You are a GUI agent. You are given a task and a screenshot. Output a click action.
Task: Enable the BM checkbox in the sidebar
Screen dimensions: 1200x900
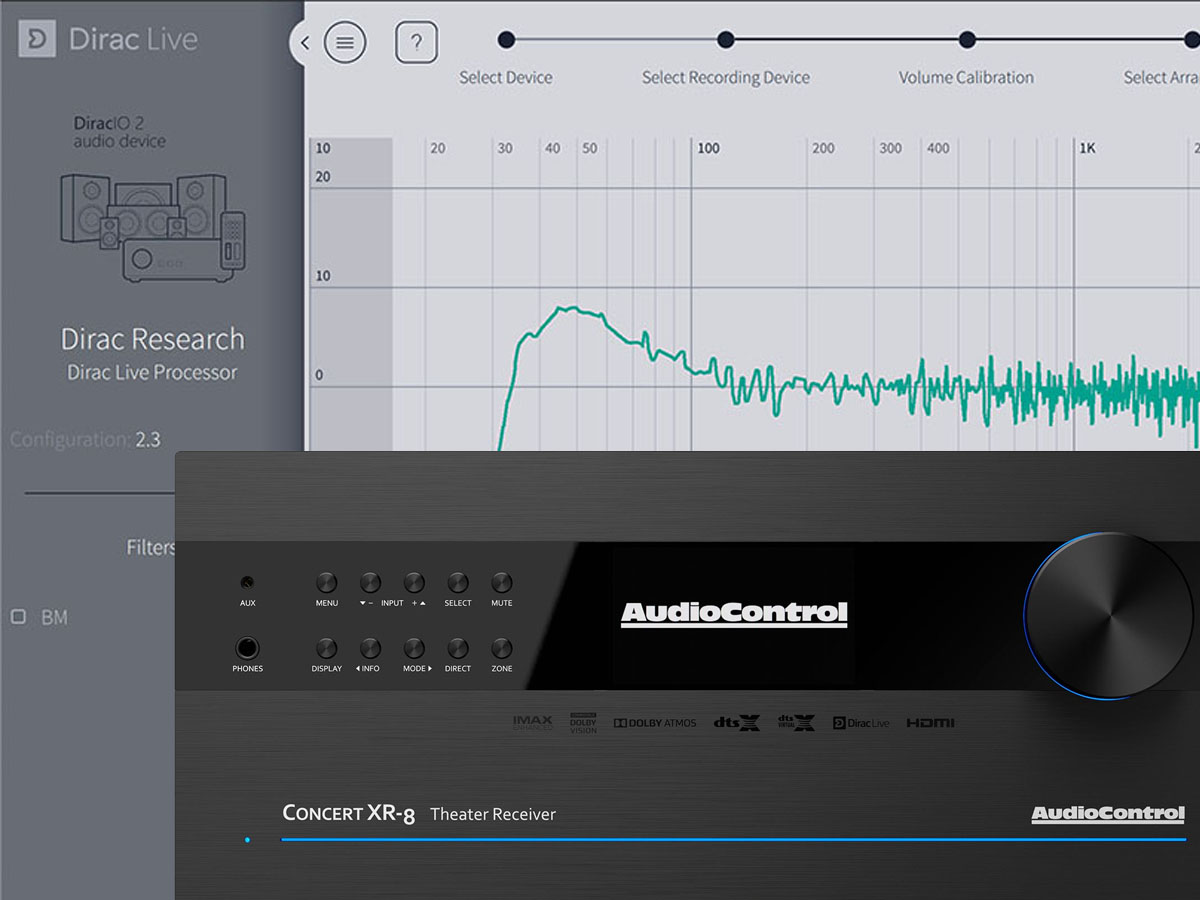17,617
